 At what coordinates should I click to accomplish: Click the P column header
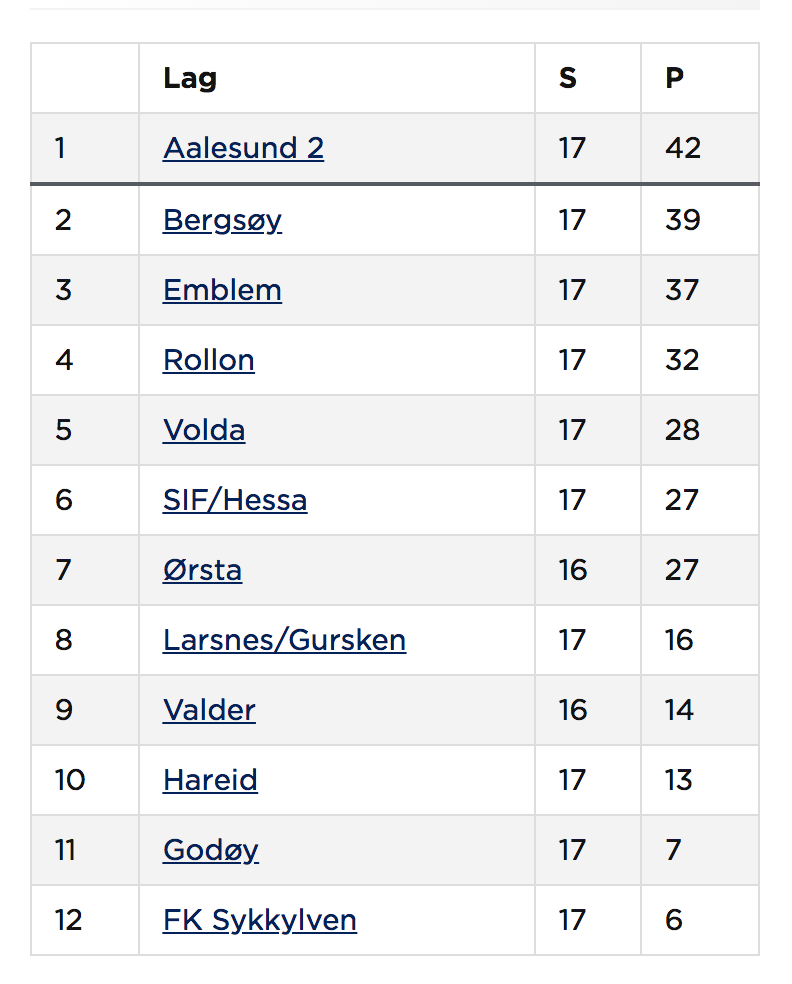point(675,78)
